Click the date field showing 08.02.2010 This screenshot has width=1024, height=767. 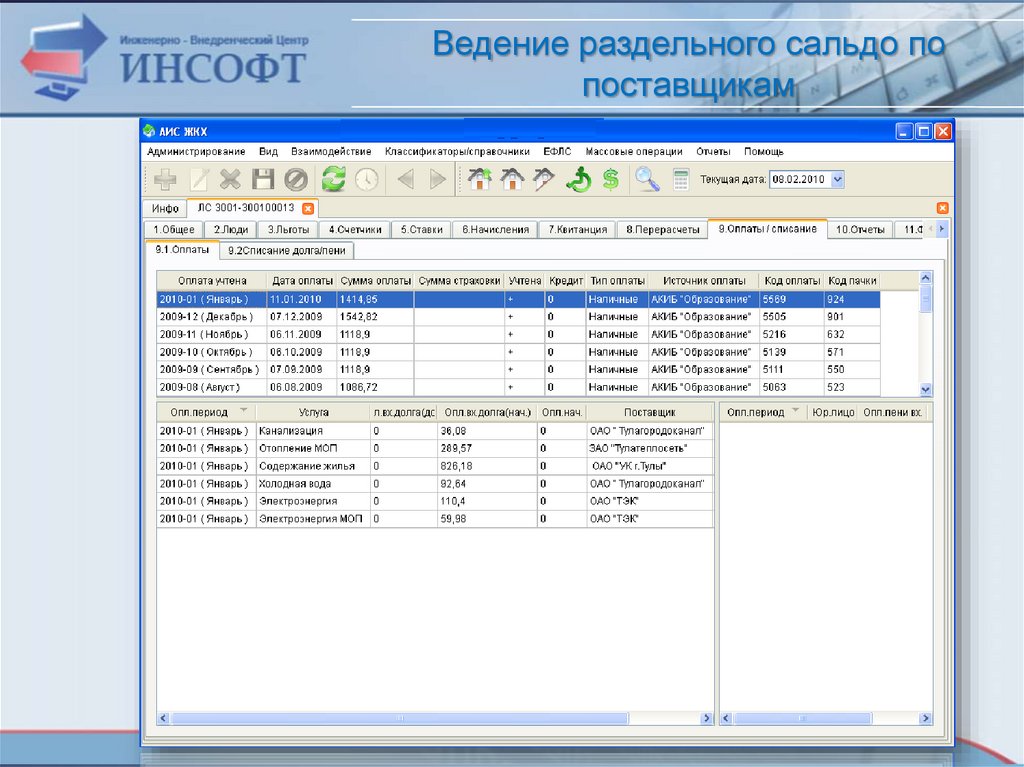[800, 179]
